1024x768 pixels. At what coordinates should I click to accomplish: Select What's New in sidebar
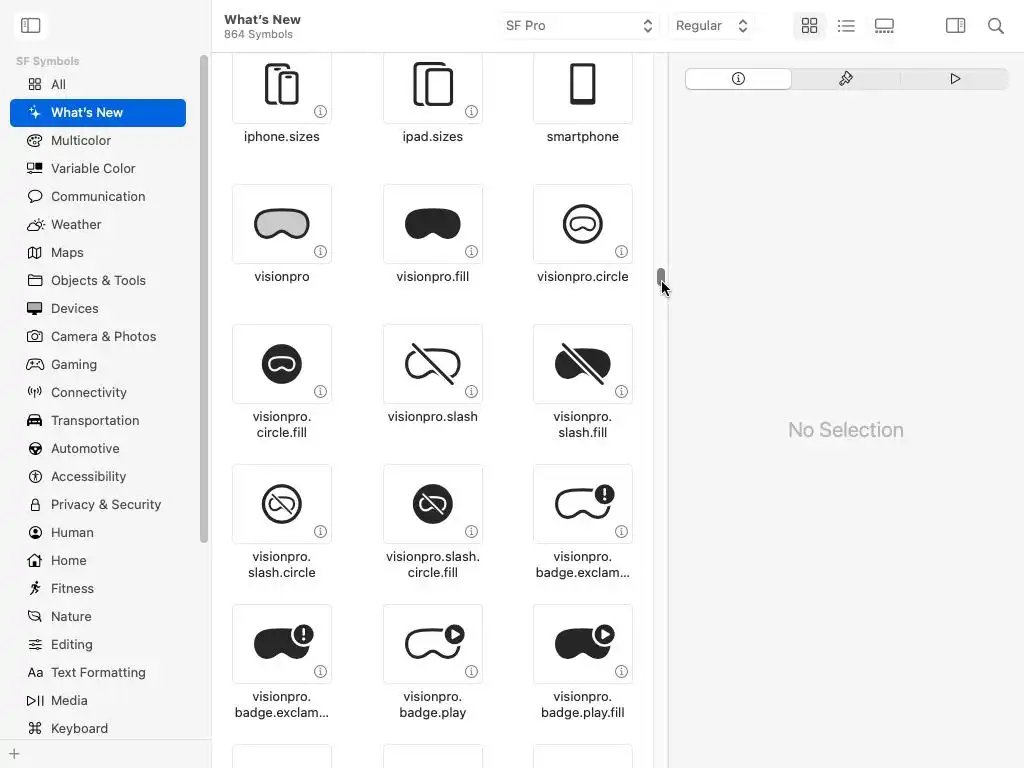tap(98, 112)
